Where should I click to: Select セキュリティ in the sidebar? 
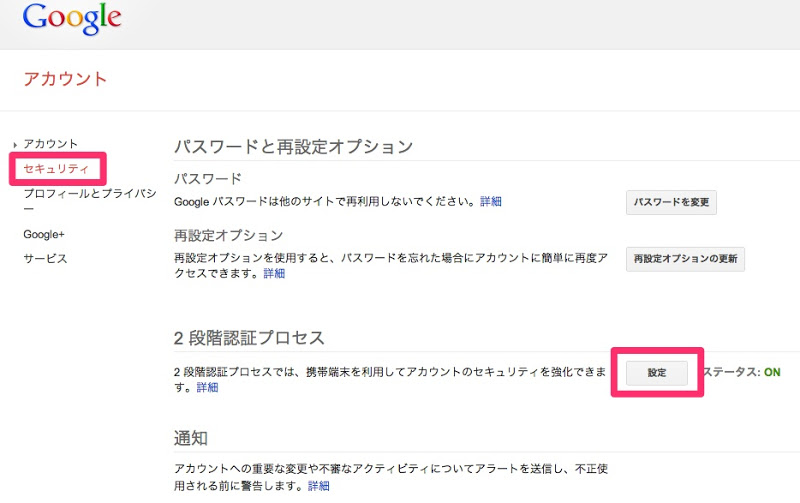tap(56, 169)
